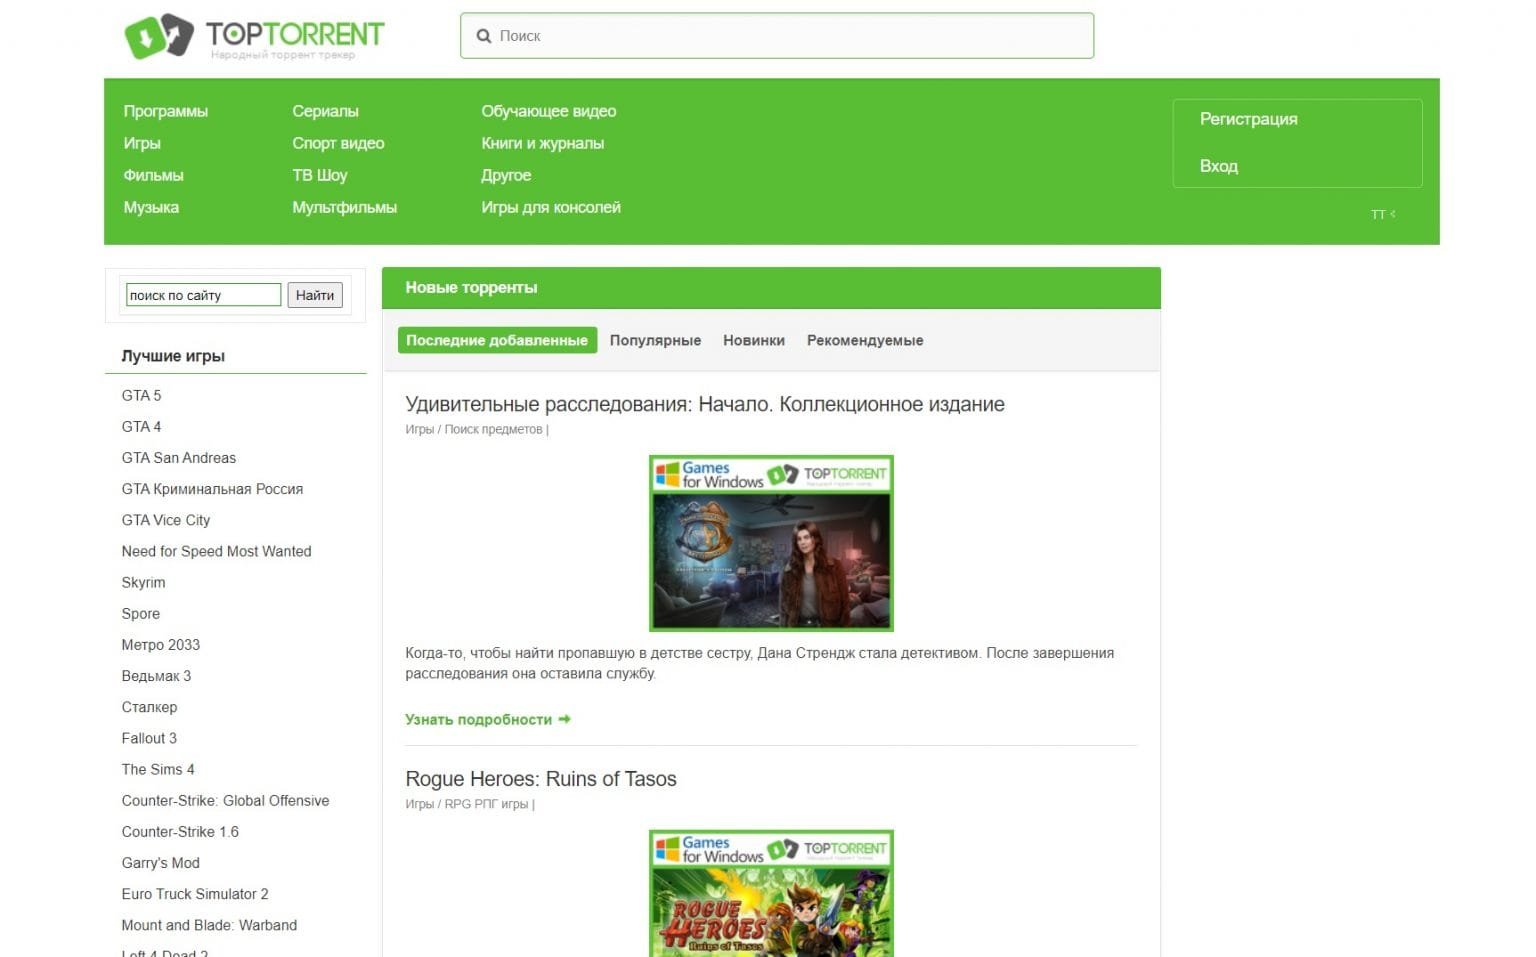The image size is (1536, 957).
Task: Click the magnifier icon in the top search bar
Action: pyautogui.click(x=484, y=36)
